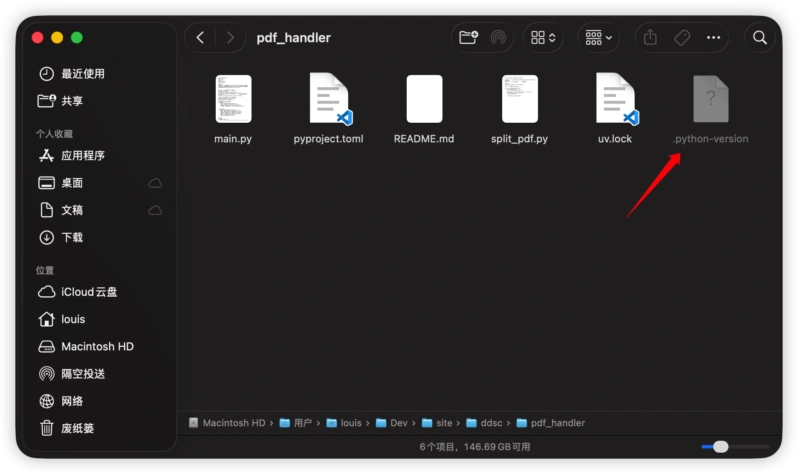
Task: Select the pyproject.toml file icon
Action: coord(328,99)
